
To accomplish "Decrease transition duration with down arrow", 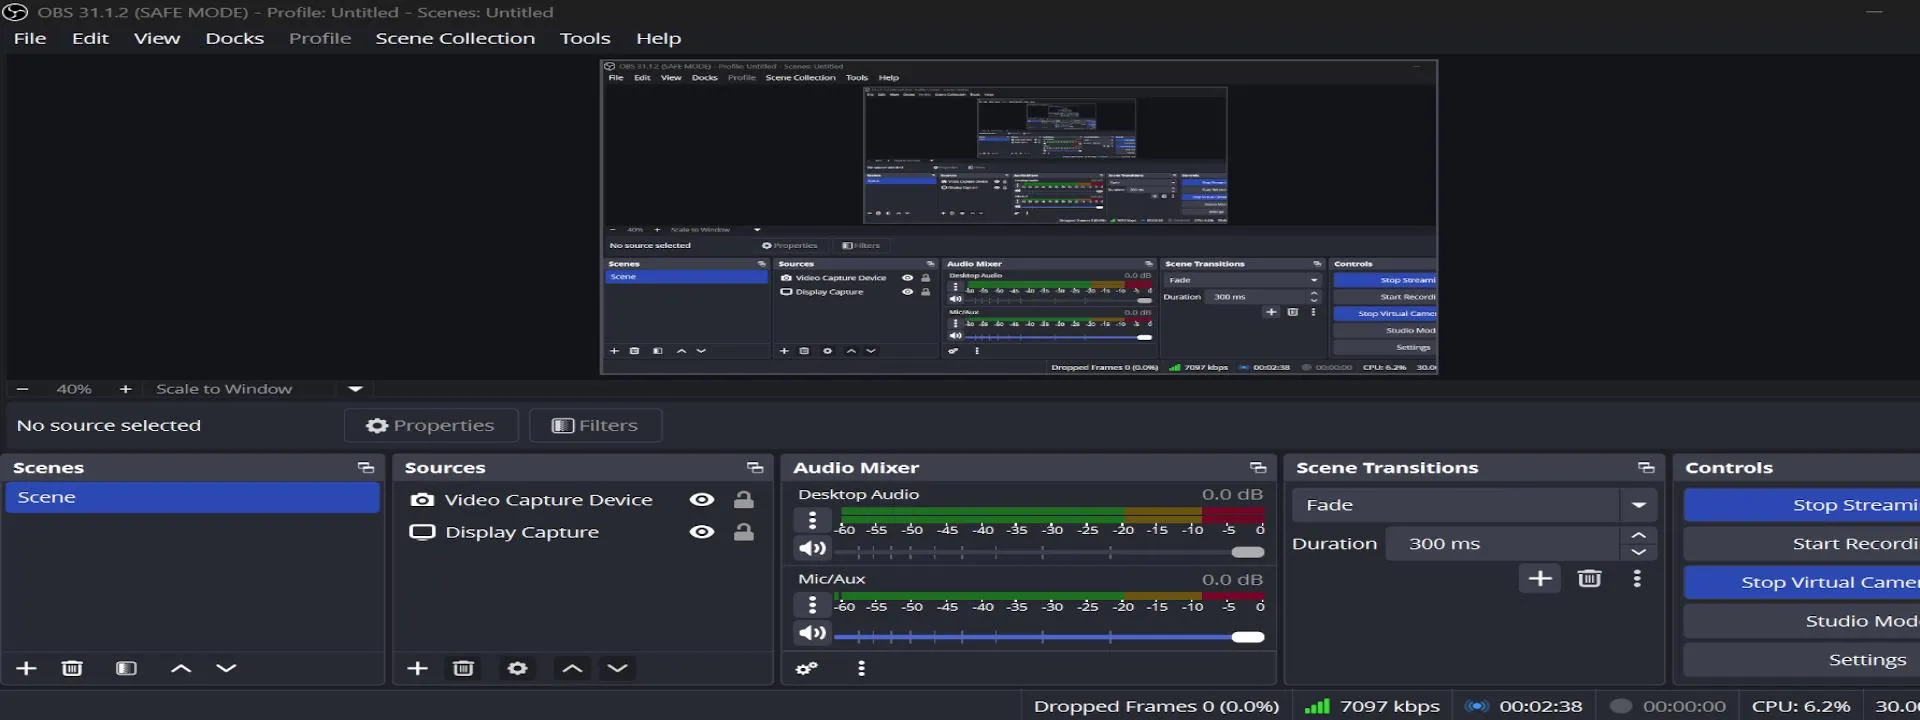I will [x=1639, y=552].
